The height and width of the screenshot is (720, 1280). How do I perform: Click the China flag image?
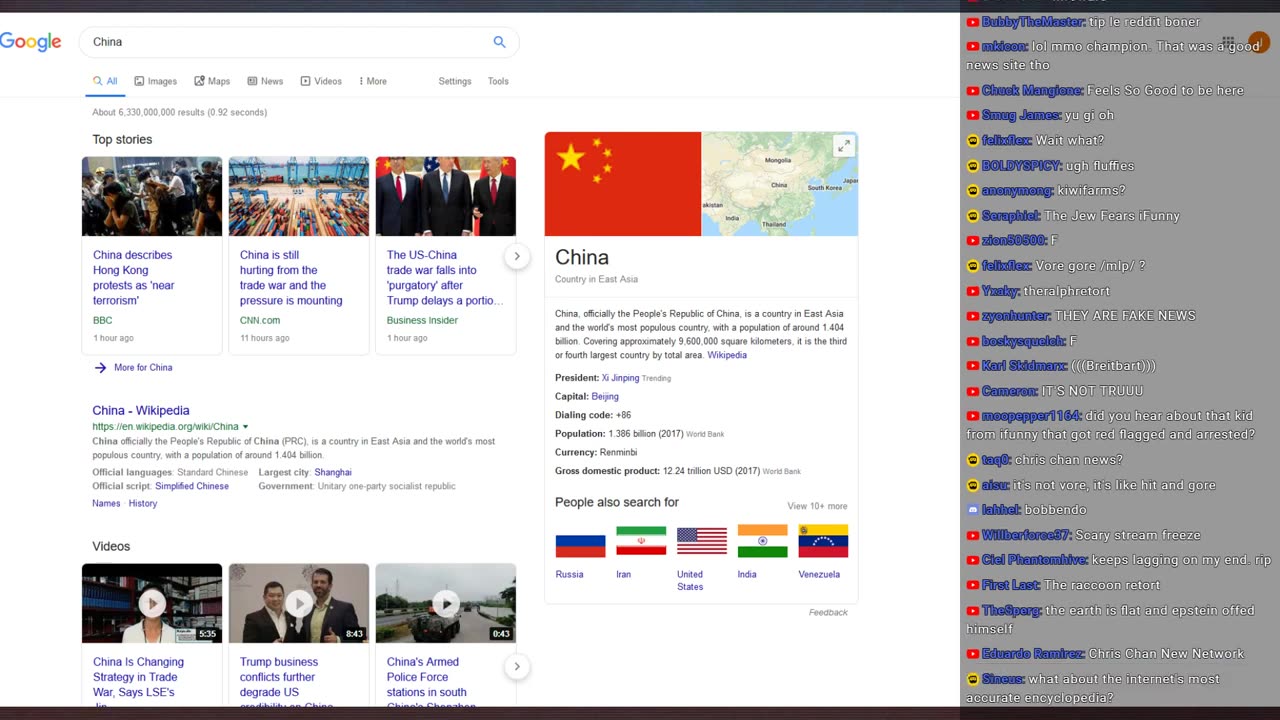click(x=623, y=184)
